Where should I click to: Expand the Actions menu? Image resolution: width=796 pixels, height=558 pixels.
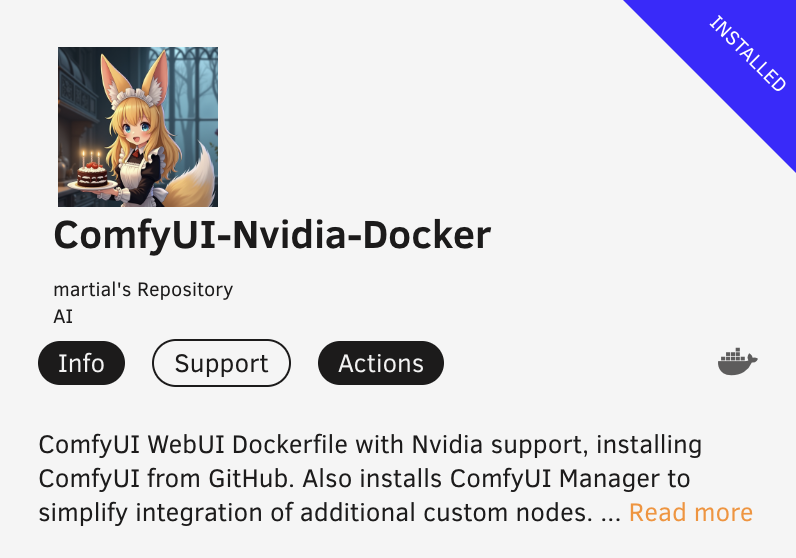click(381, 363)
